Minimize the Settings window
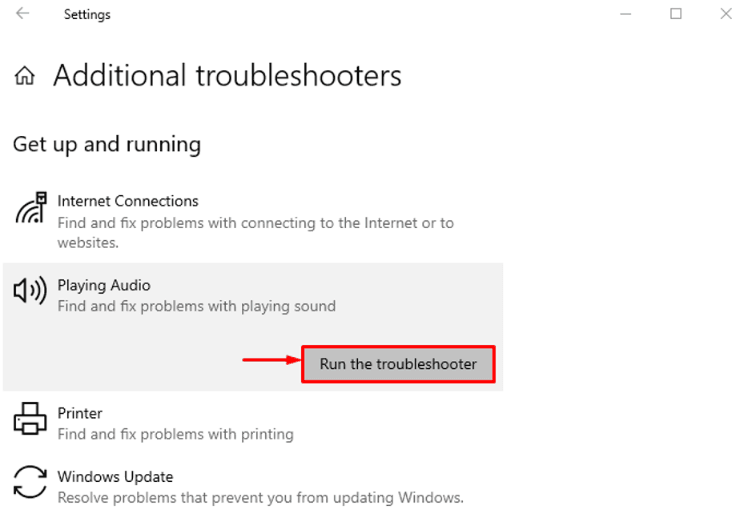The width and height of the screenshot is (740, 522). 626,14
